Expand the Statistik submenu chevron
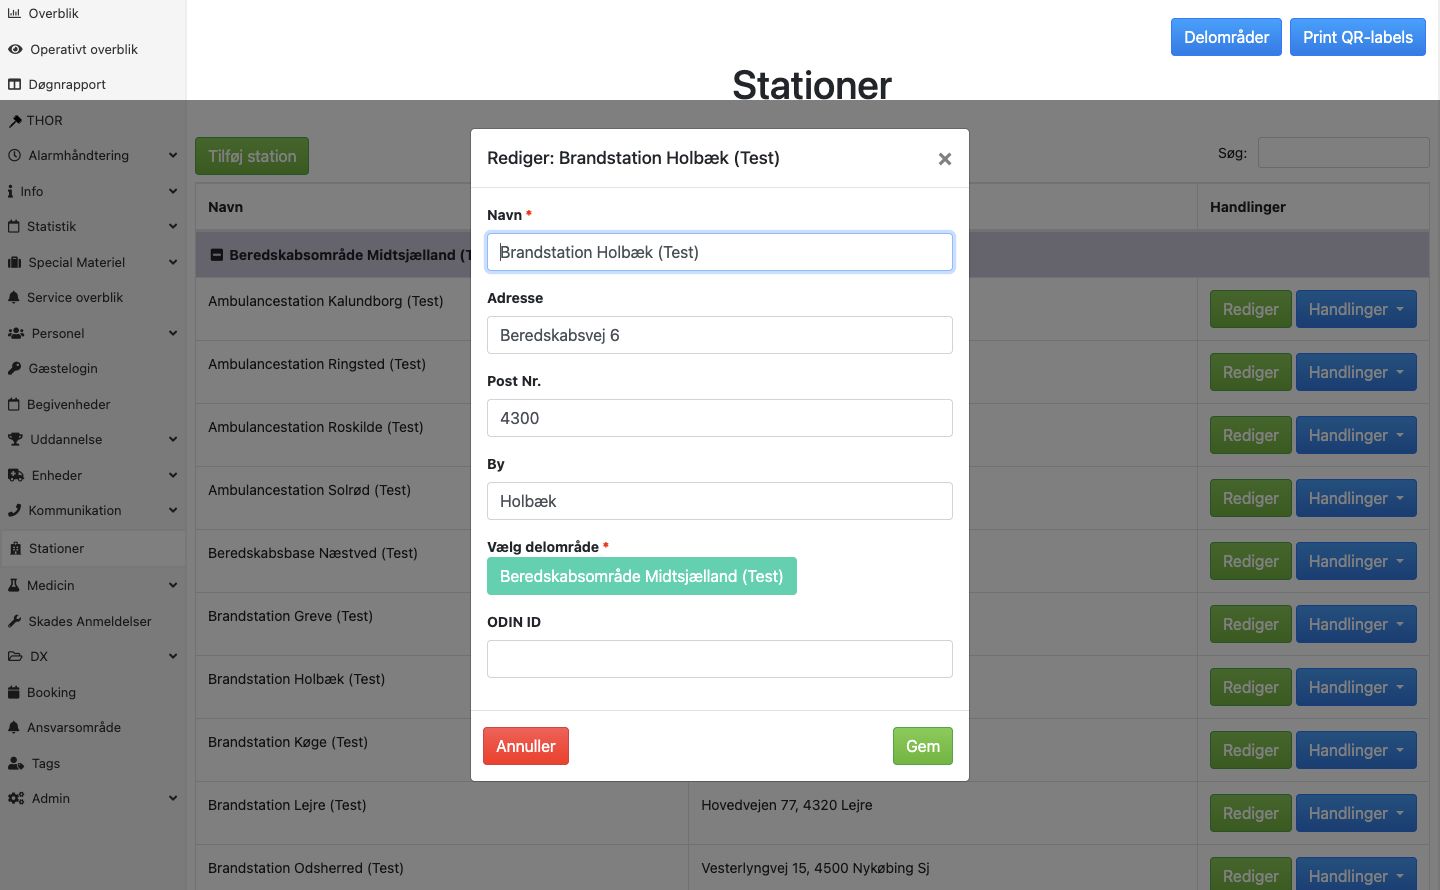The height and width of the screenshot is (890, 1440). coord(173,227)
